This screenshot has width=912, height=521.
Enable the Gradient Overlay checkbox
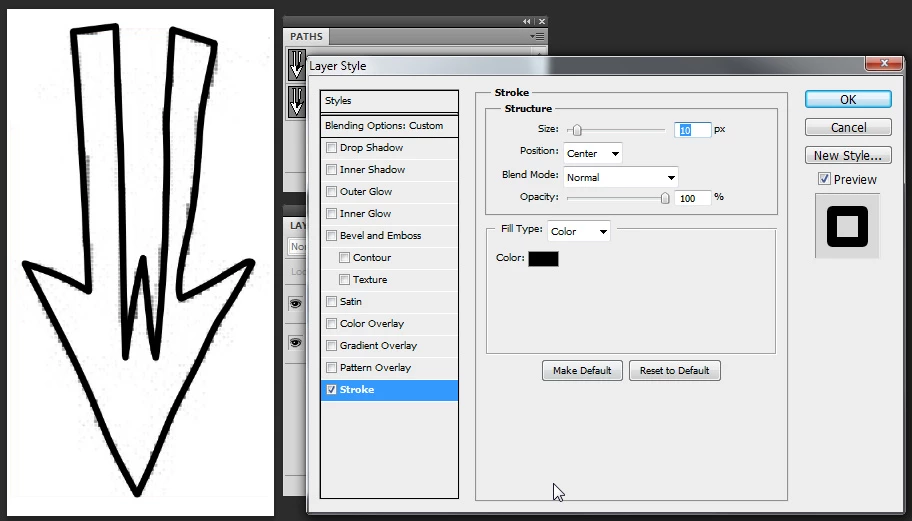[x=332, y=346]
